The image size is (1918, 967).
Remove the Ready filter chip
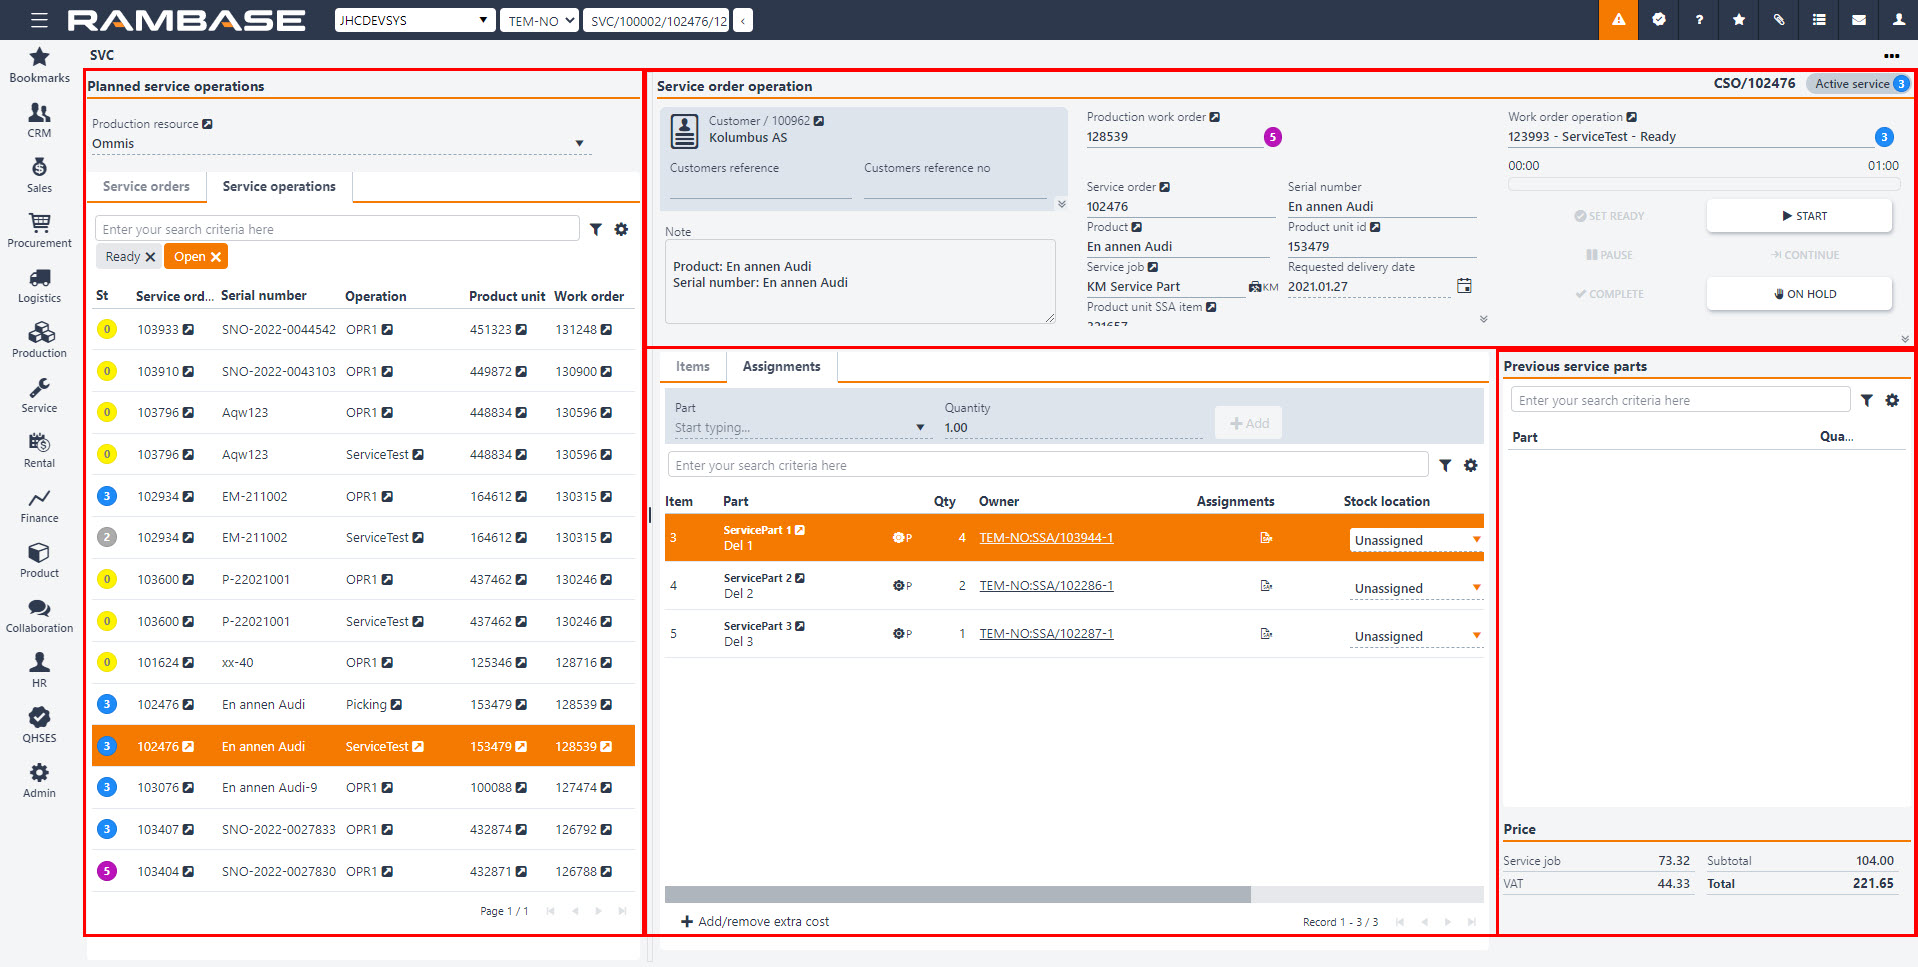pos(150,257)
